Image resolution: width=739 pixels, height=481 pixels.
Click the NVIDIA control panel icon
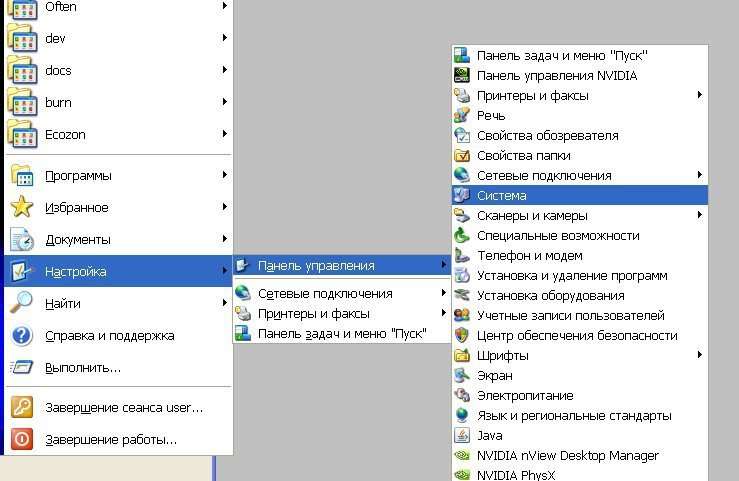(462, 75)
